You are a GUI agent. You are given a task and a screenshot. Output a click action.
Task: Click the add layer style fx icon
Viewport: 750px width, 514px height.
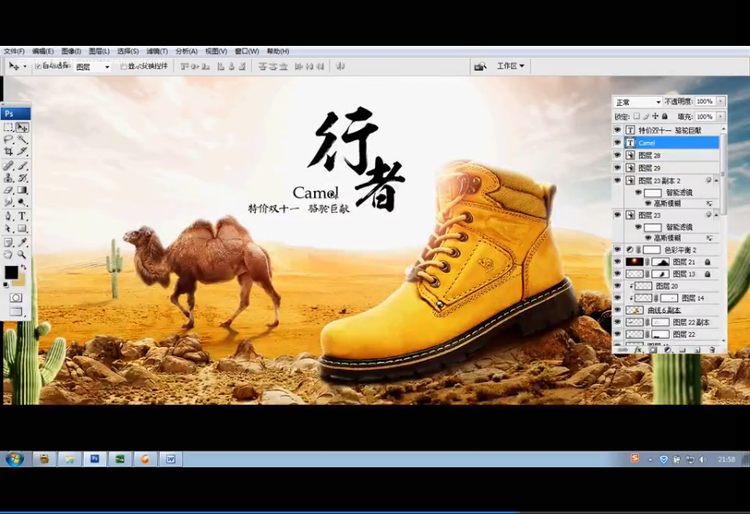pos(638,350)
